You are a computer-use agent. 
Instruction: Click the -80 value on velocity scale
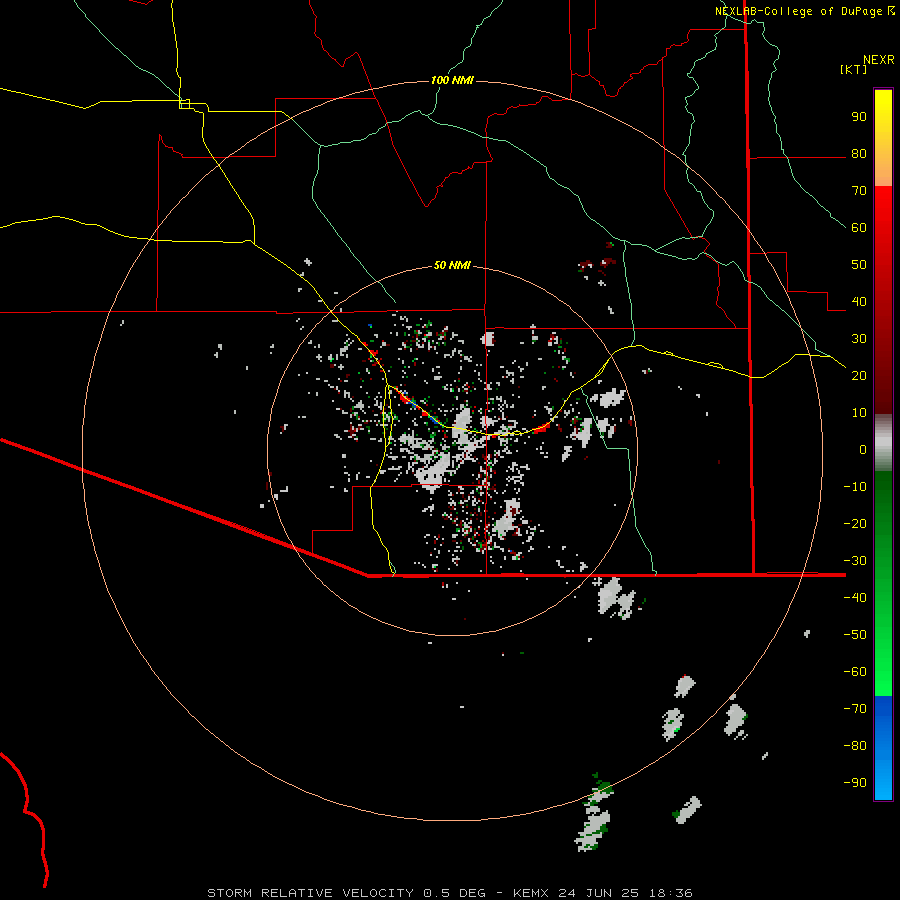pyautogui.click(x=855, y=746)
